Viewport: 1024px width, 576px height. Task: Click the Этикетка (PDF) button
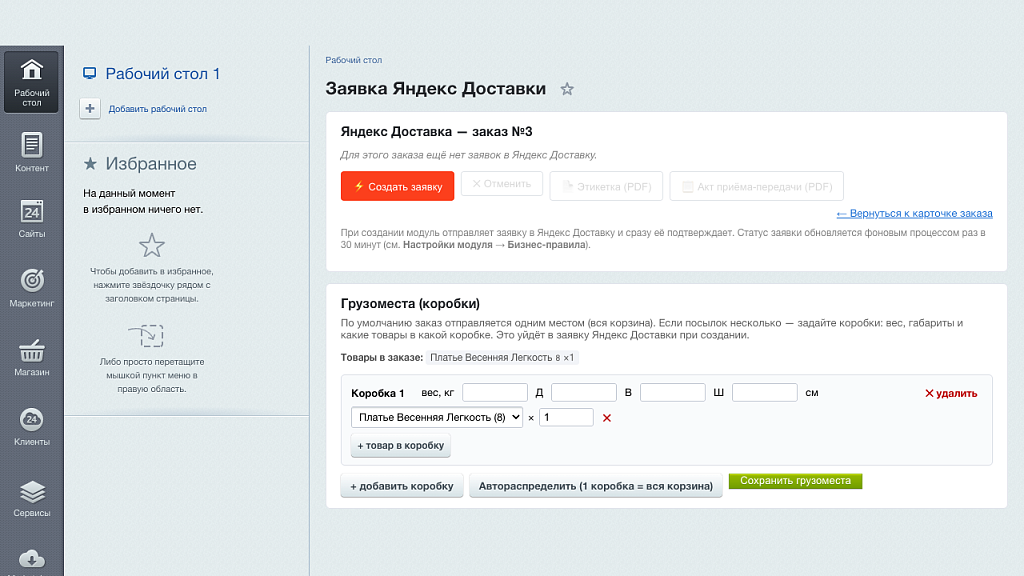pos(606,186)
